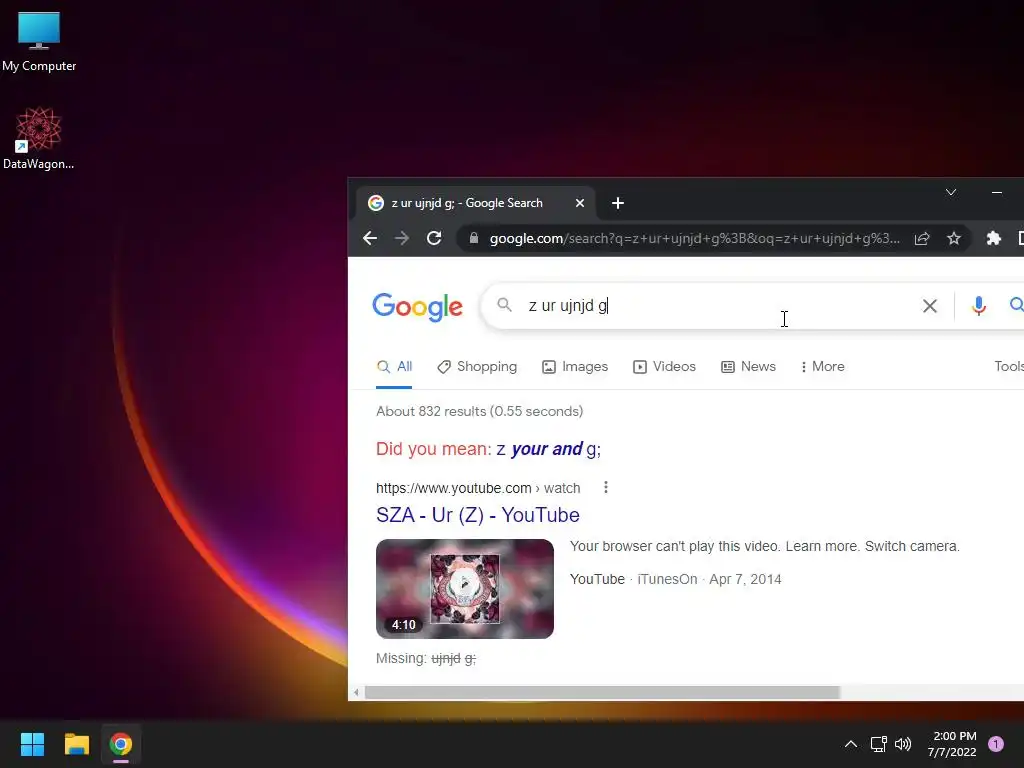The height and width of the screenshot is (768, 1024).
Task: Click the Chrome forward arrow
Action: [402, 238]
